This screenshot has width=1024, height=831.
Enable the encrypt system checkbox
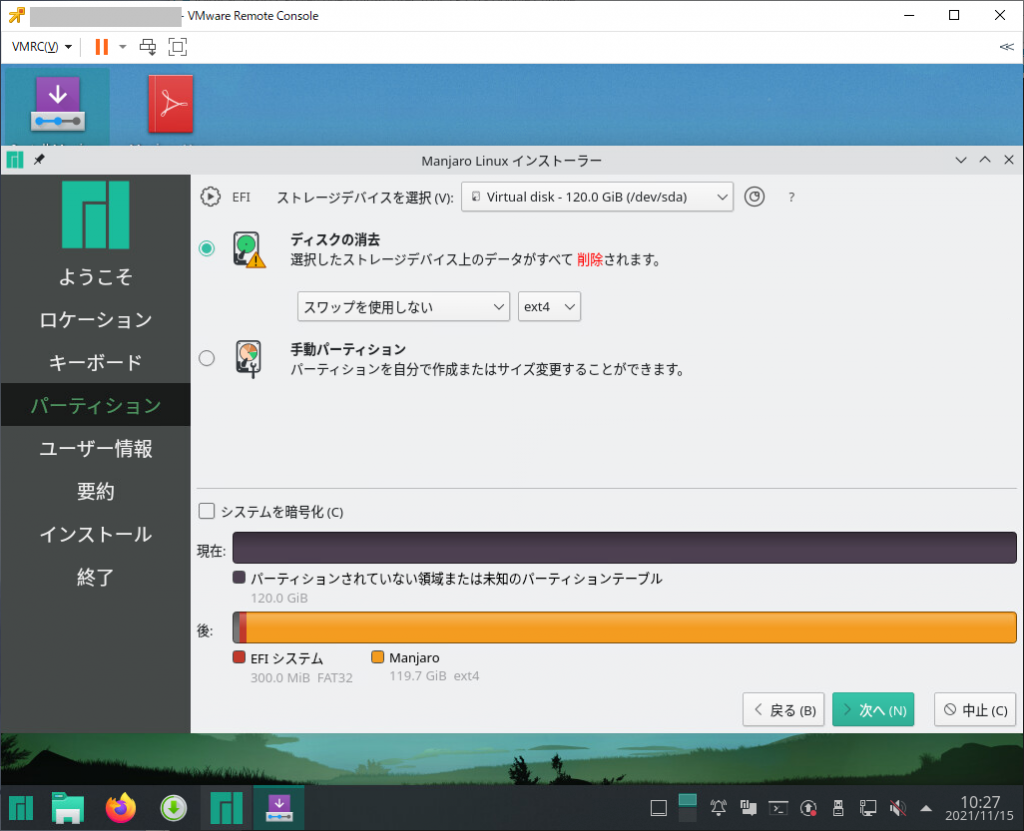206,511
